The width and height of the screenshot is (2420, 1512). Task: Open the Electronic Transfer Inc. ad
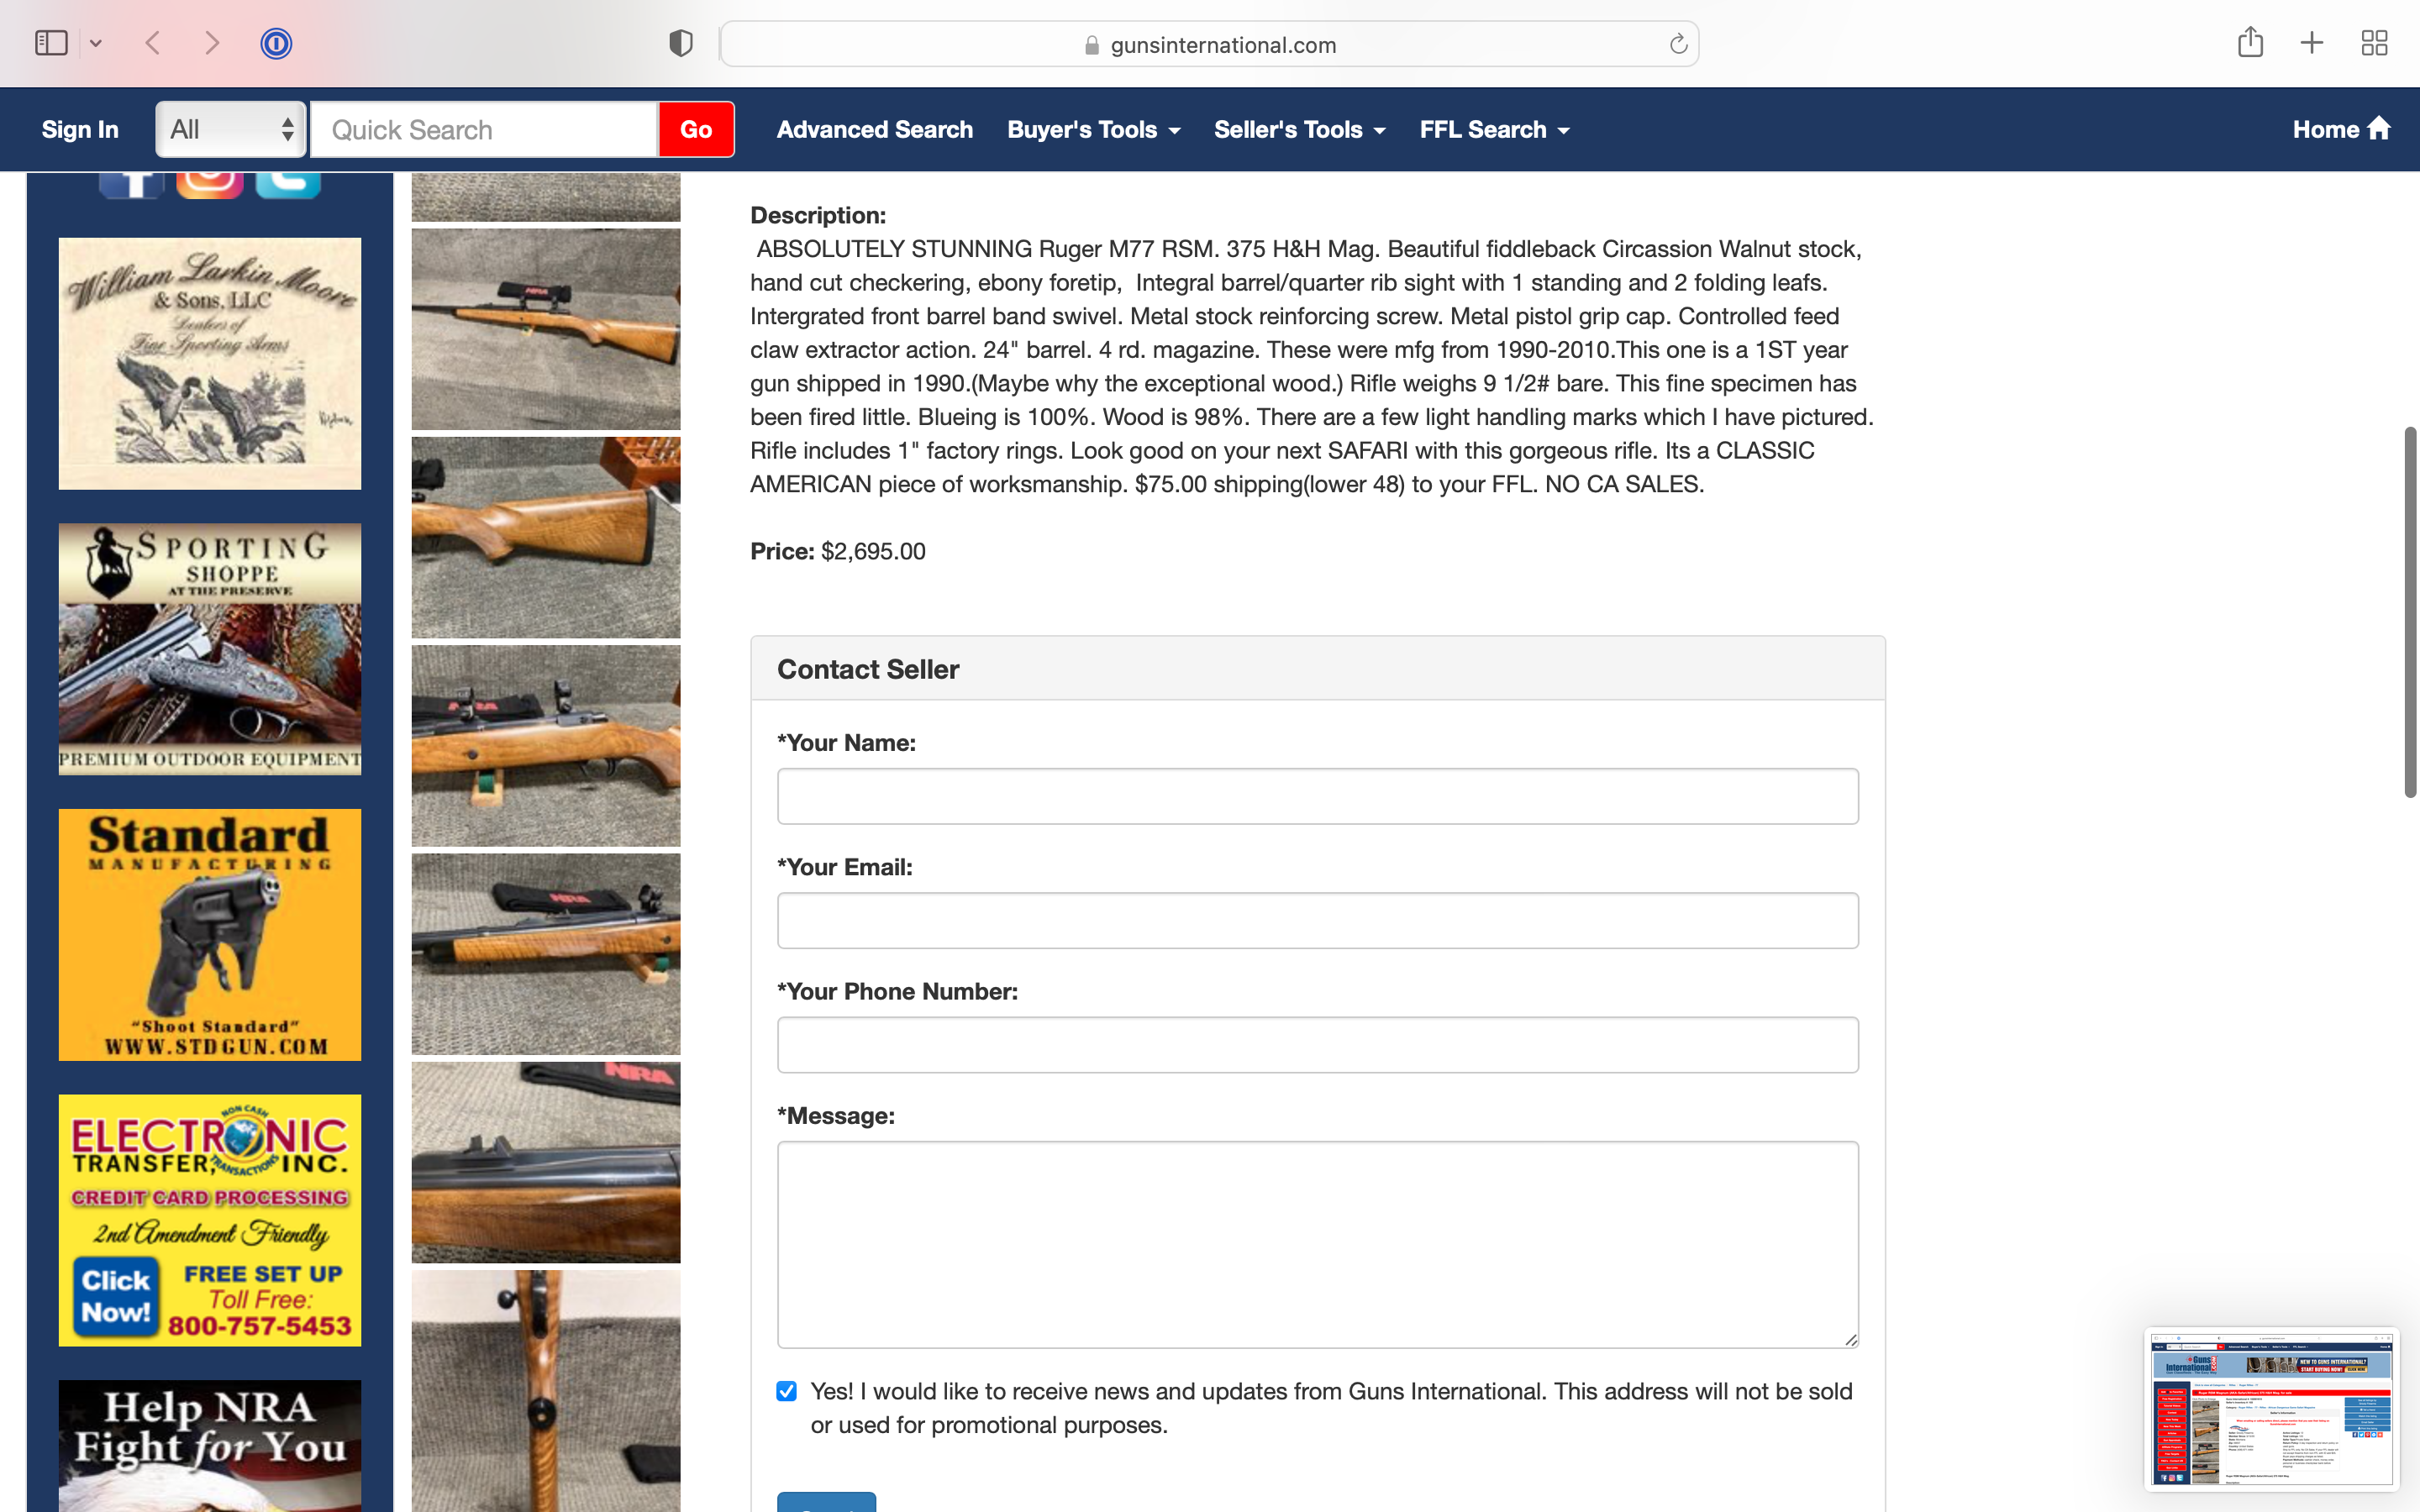tap(210, 1220)
